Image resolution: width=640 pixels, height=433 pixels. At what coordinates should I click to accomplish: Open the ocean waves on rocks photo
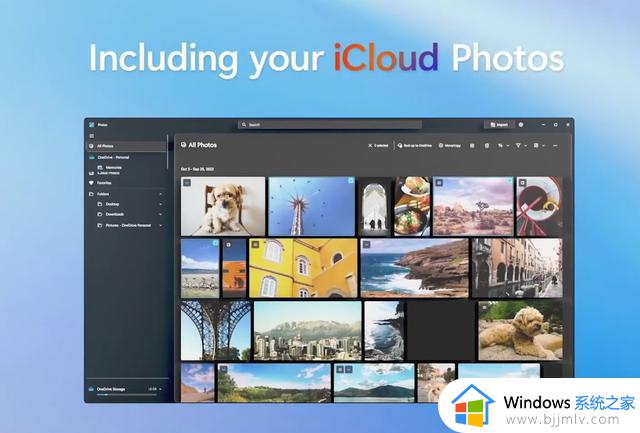click(384, 331)
